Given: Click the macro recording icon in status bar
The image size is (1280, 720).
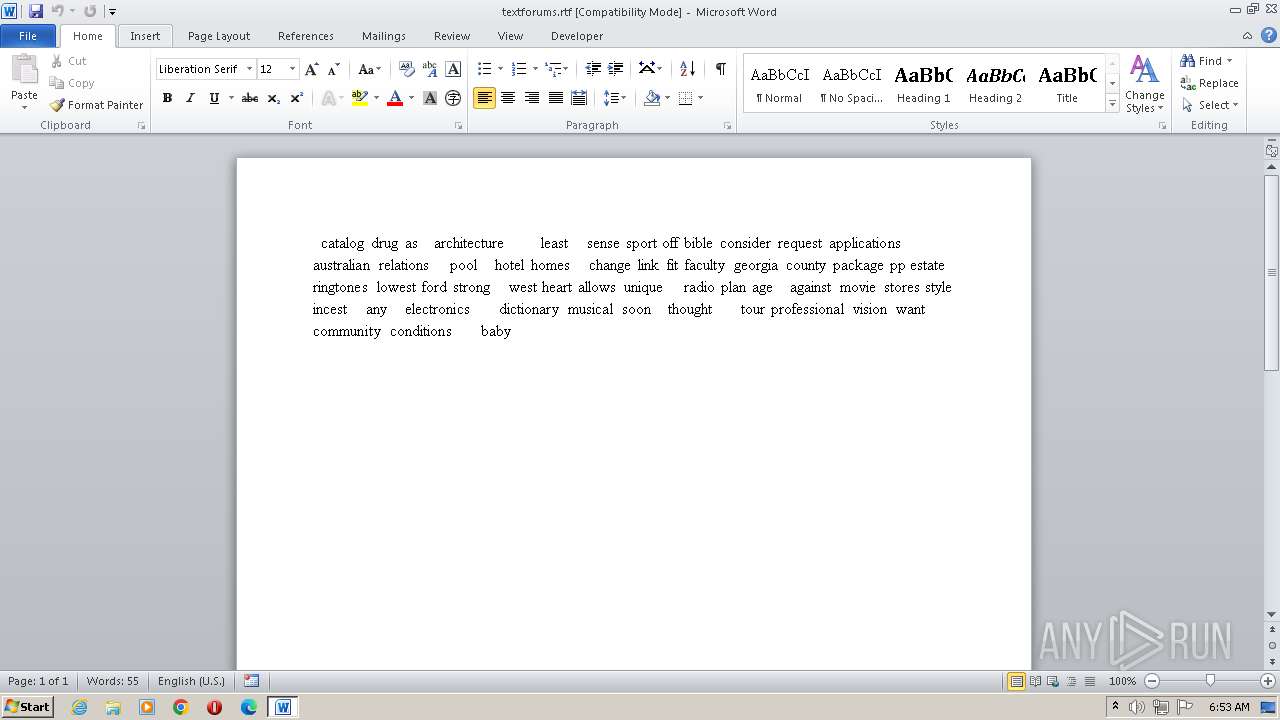Looking at the screenshot, I should click(251, 681).
